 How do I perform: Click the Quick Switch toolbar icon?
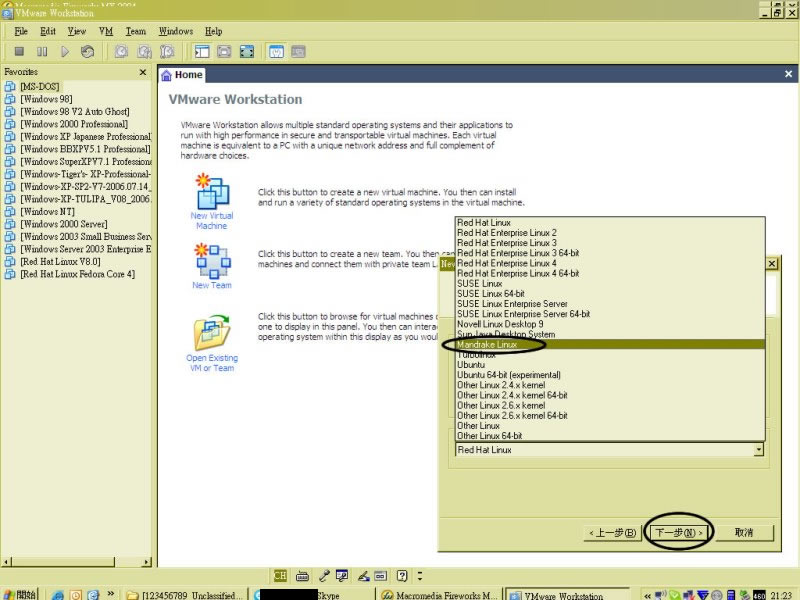click(224, 52)
